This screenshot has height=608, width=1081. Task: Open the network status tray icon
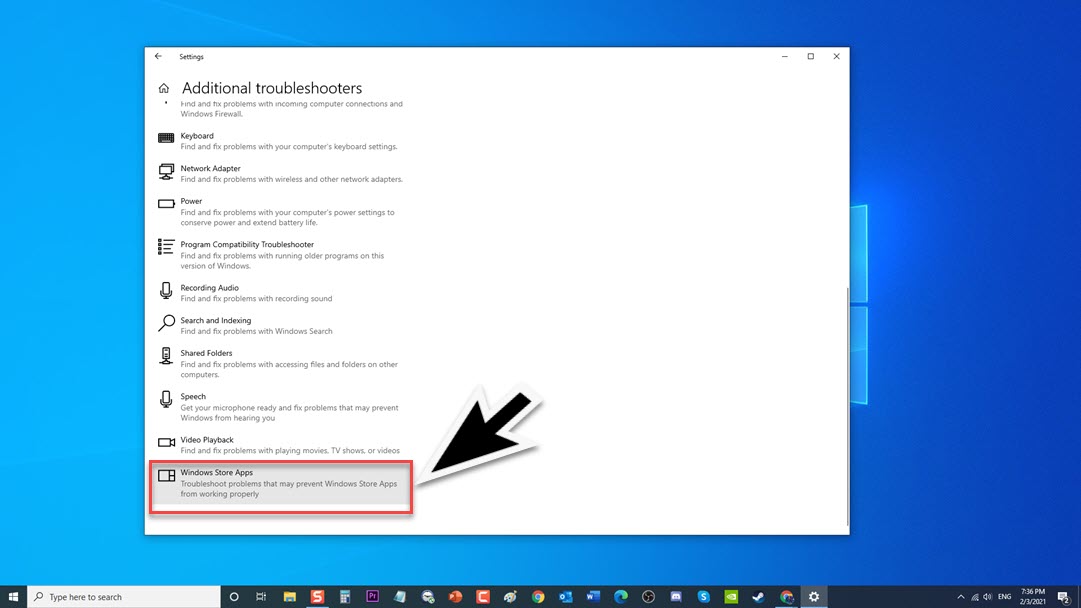tap(974, 597)
